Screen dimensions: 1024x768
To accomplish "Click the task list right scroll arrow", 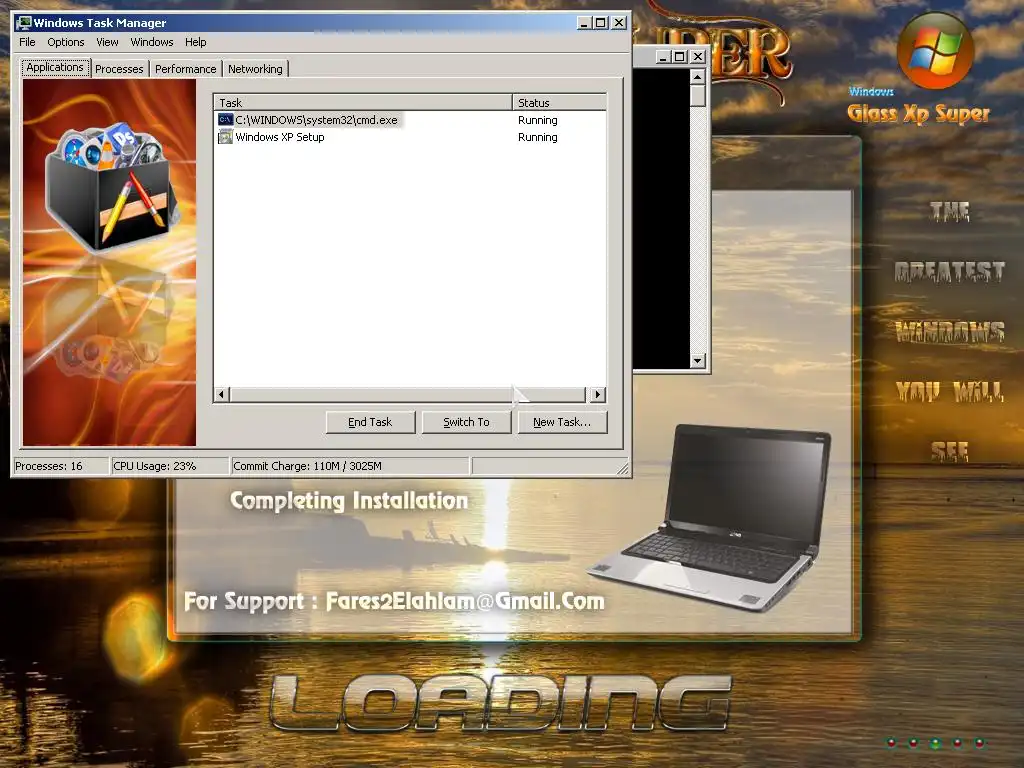I will pos(598,394).
